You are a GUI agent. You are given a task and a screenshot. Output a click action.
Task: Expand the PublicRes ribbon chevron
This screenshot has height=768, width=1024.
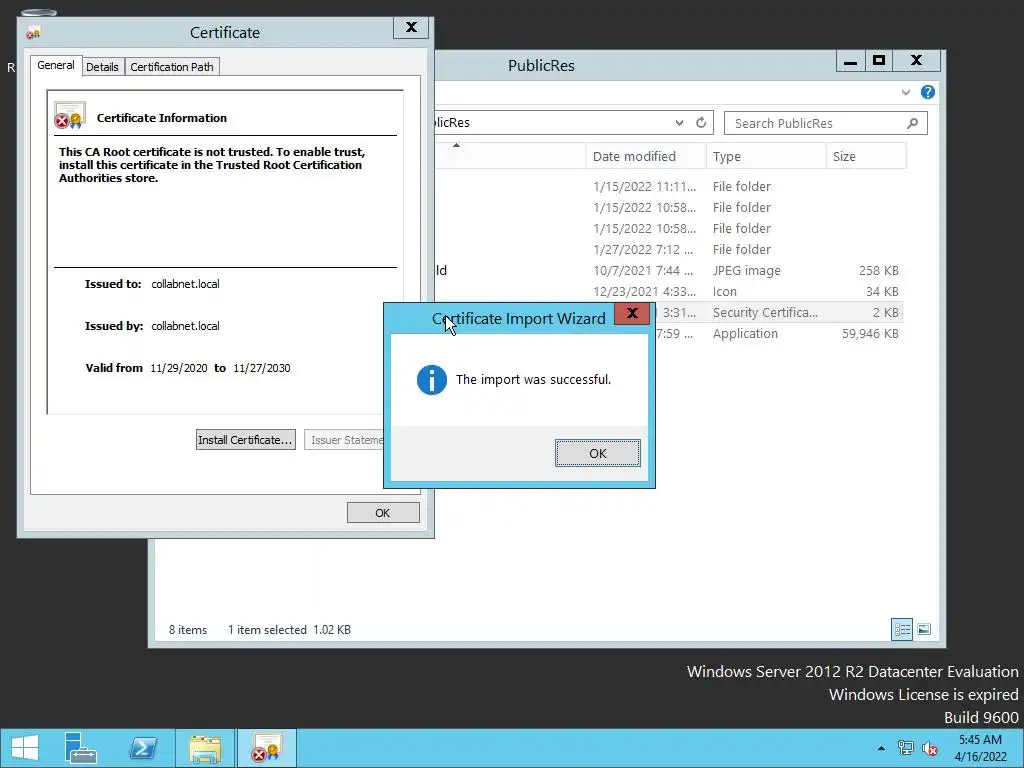pos(906,92)
